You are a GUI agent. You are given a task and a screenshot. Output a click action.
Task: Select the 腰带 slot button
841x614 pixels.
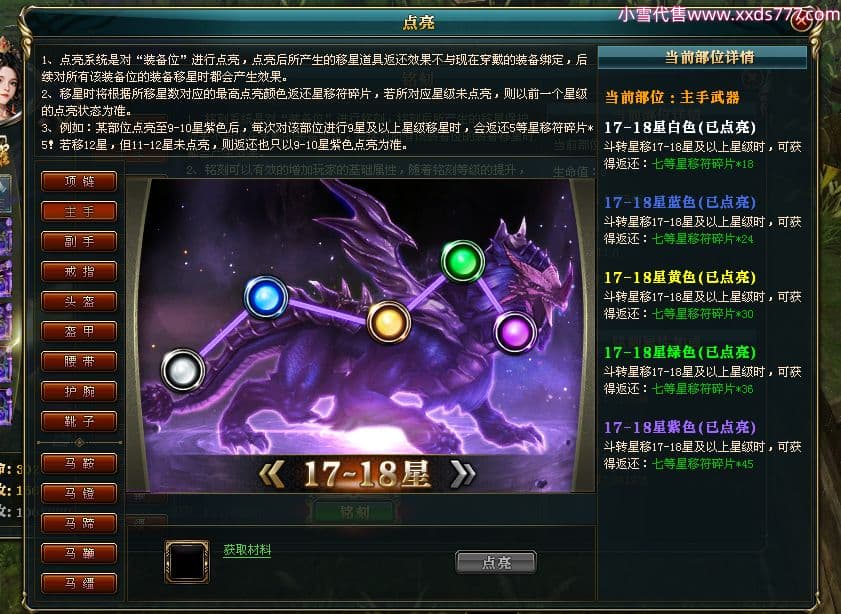tap(79, 361)
